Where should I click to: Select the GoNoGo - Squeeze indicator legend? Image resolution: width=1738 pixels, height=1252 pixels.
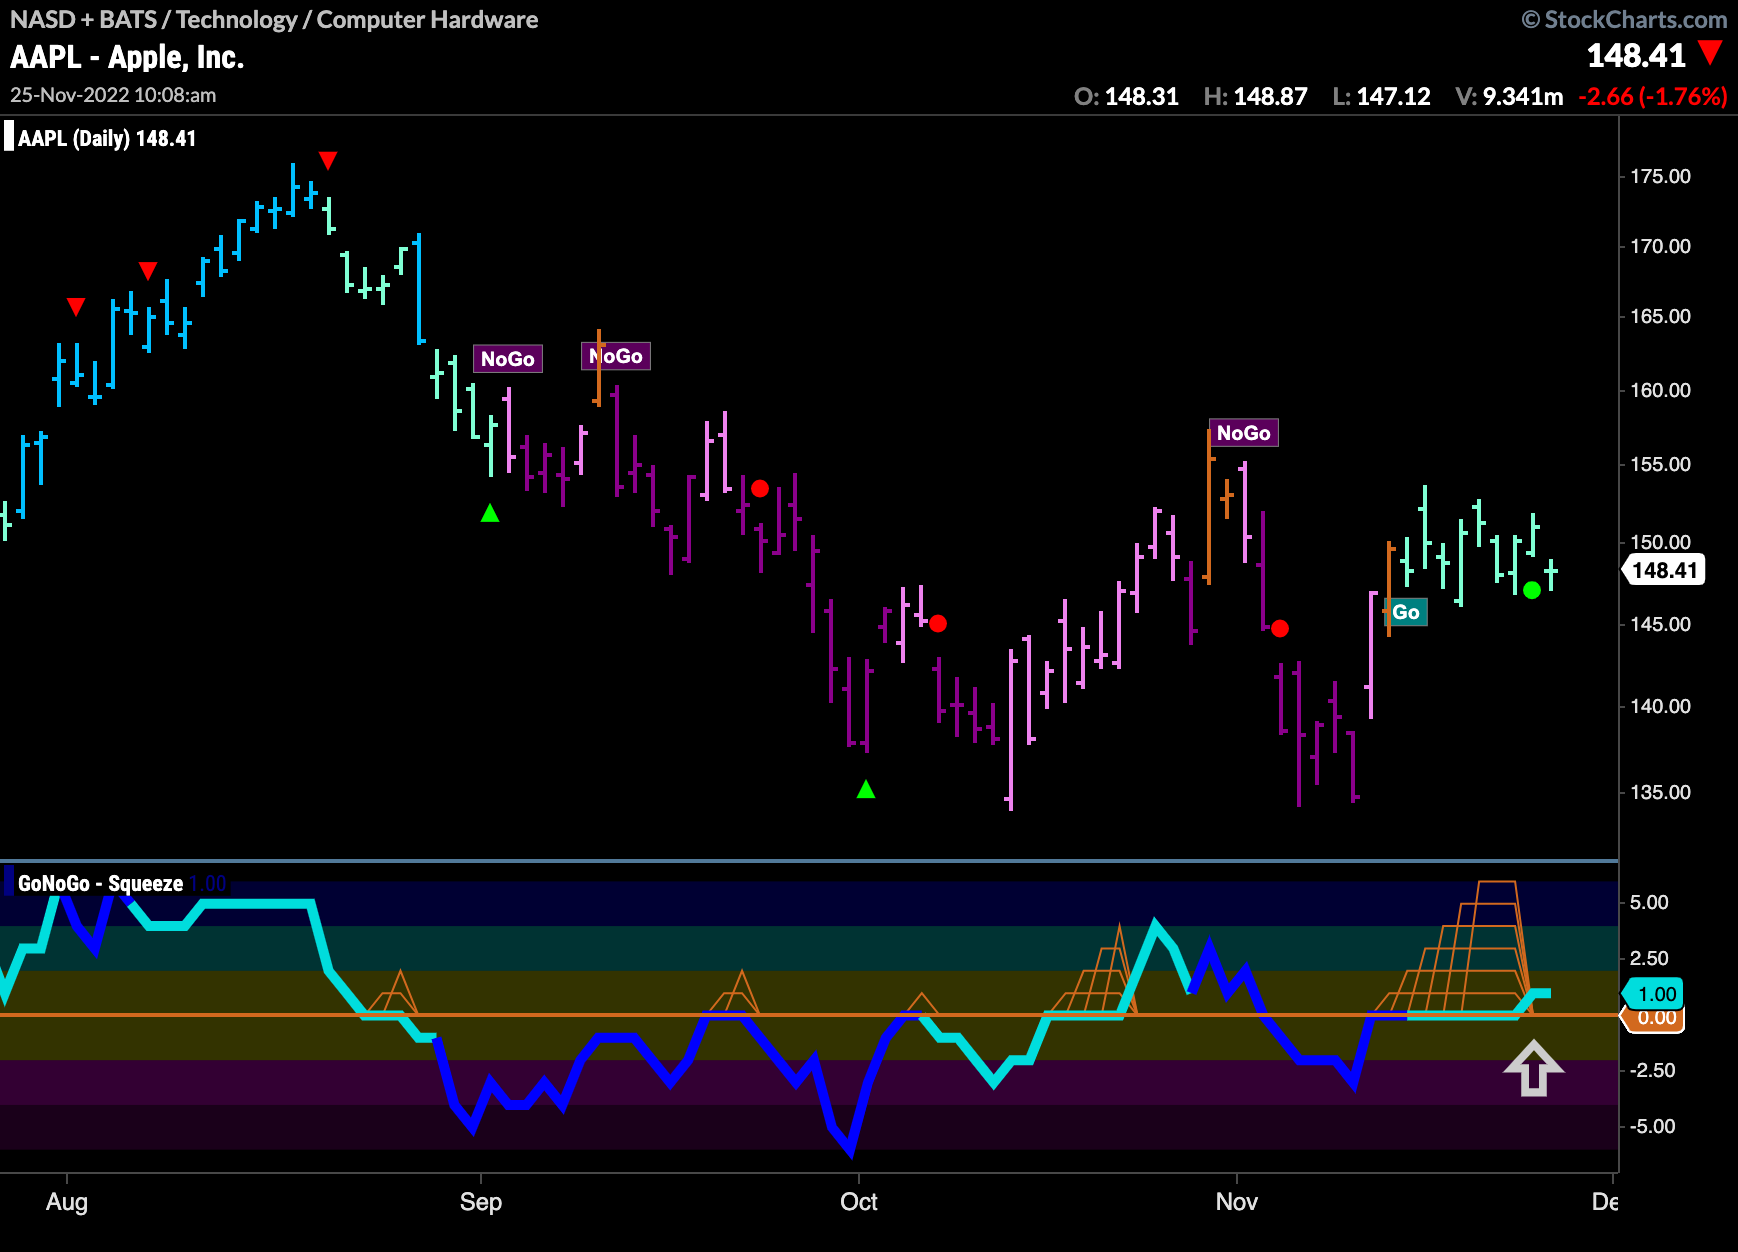(x=100, y=883)
